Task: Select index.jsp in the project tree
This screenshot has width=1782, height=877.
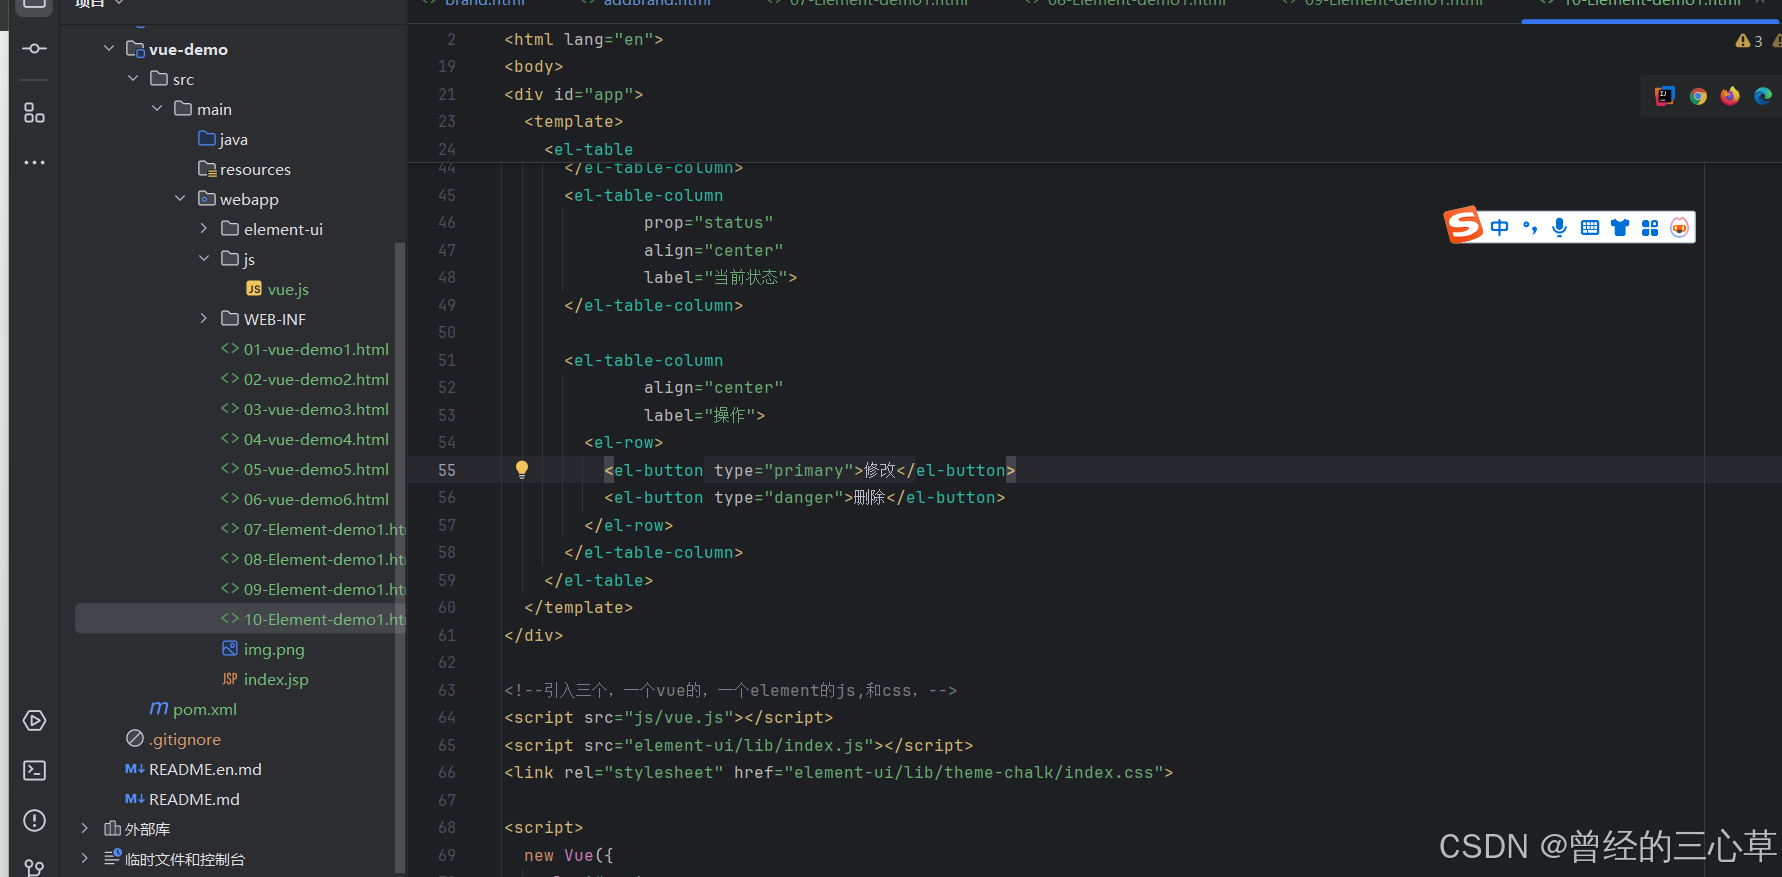Action: (265, 679)
